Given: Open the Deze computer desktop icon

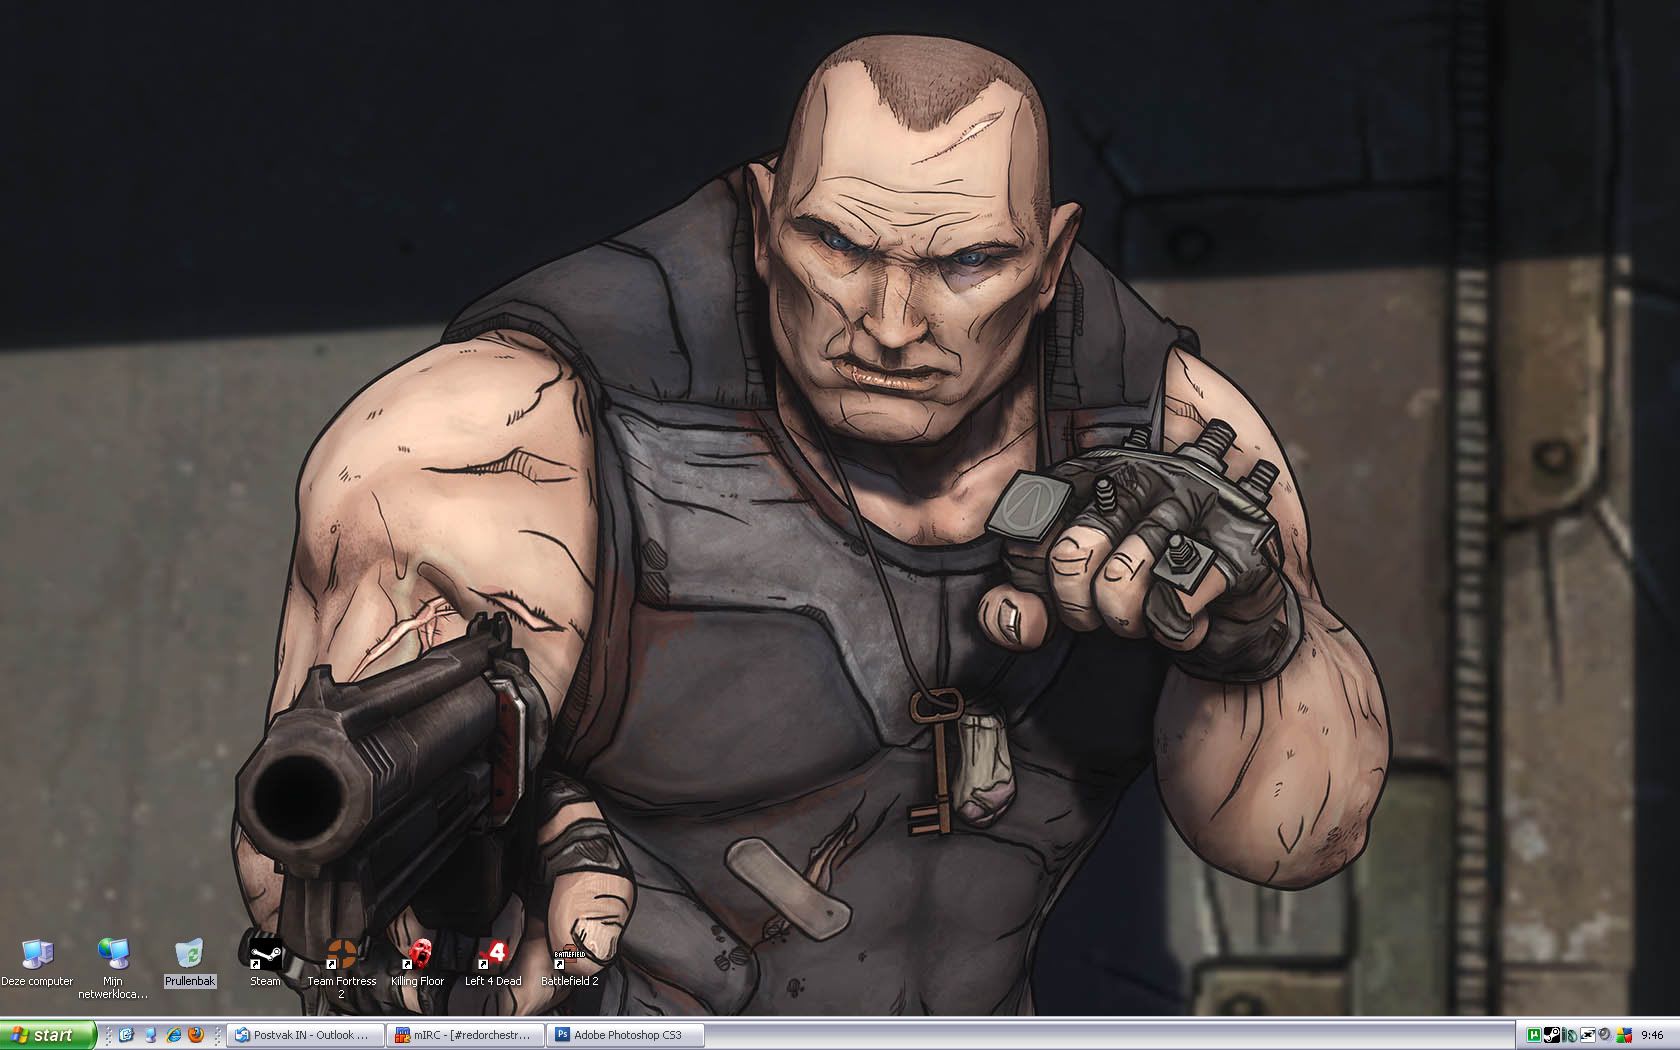Looking at the screenshot, I should pos(37,955).
